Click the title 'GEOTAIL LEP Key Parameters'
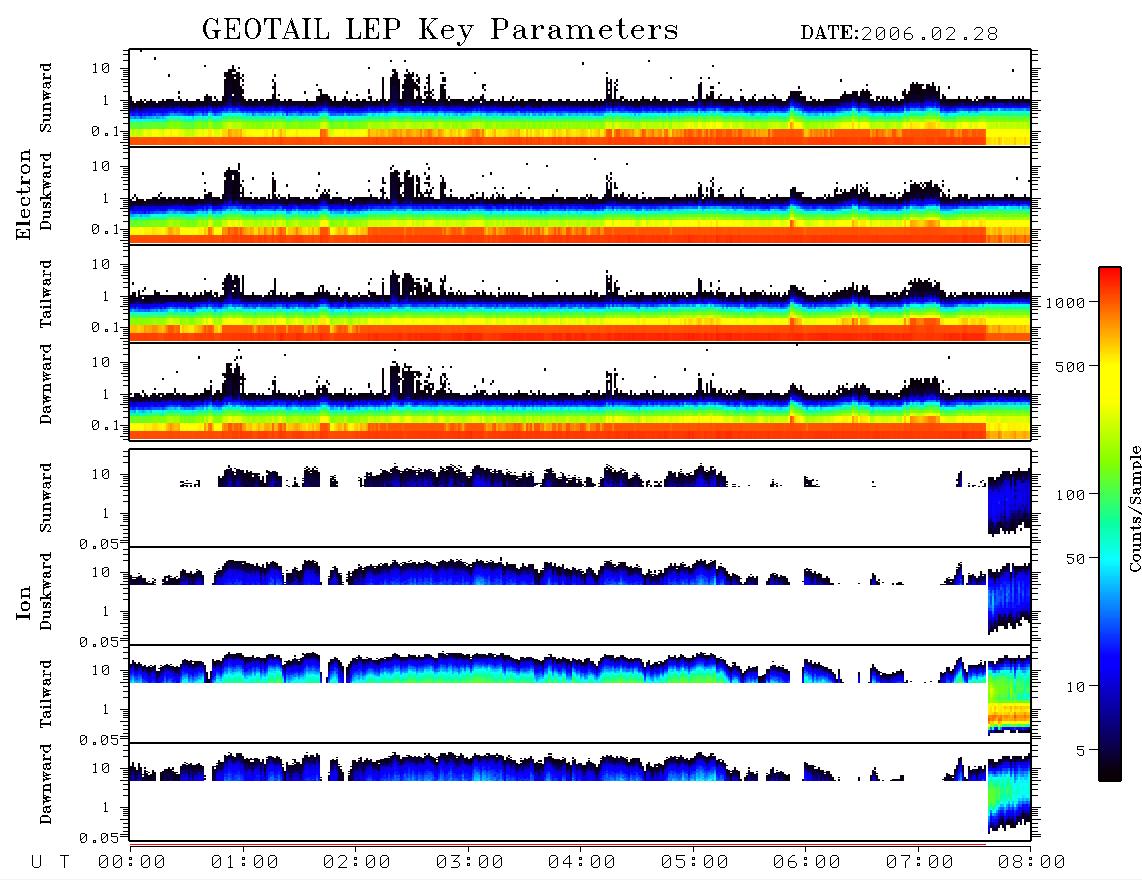The image size is (1142, 880). point(440,30)
